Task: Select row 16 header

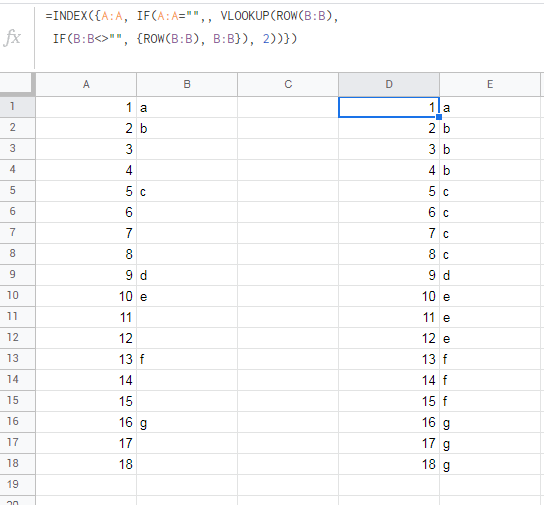Action: tap(17, 422)
